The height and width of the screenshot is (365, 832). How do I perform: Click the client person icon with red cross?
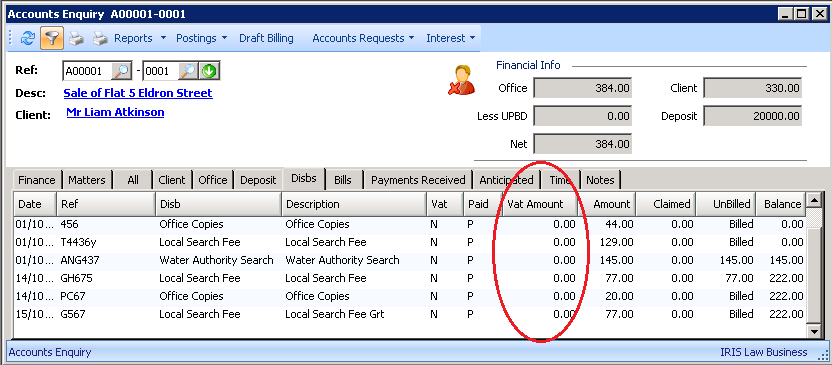461,80
